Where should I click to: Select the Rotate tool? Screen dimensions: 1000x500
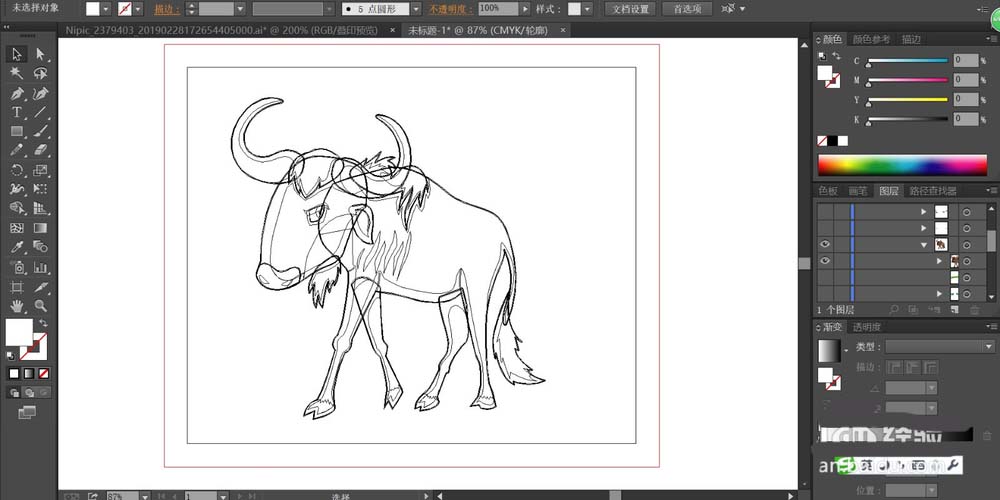point(17,170)
